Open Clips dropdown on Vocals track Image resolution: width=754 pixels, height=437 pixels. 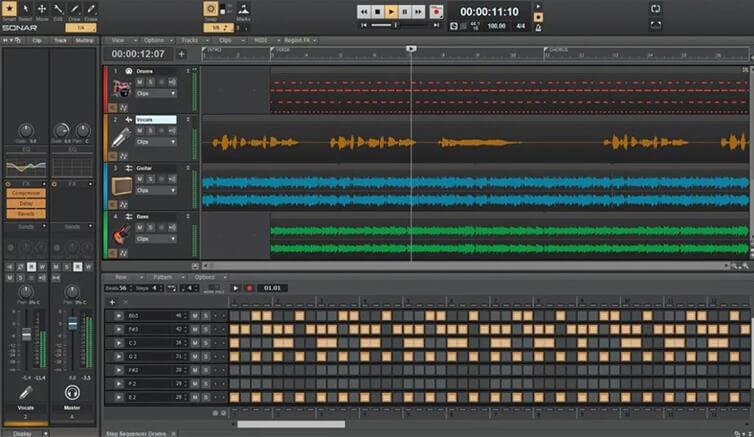155,141
